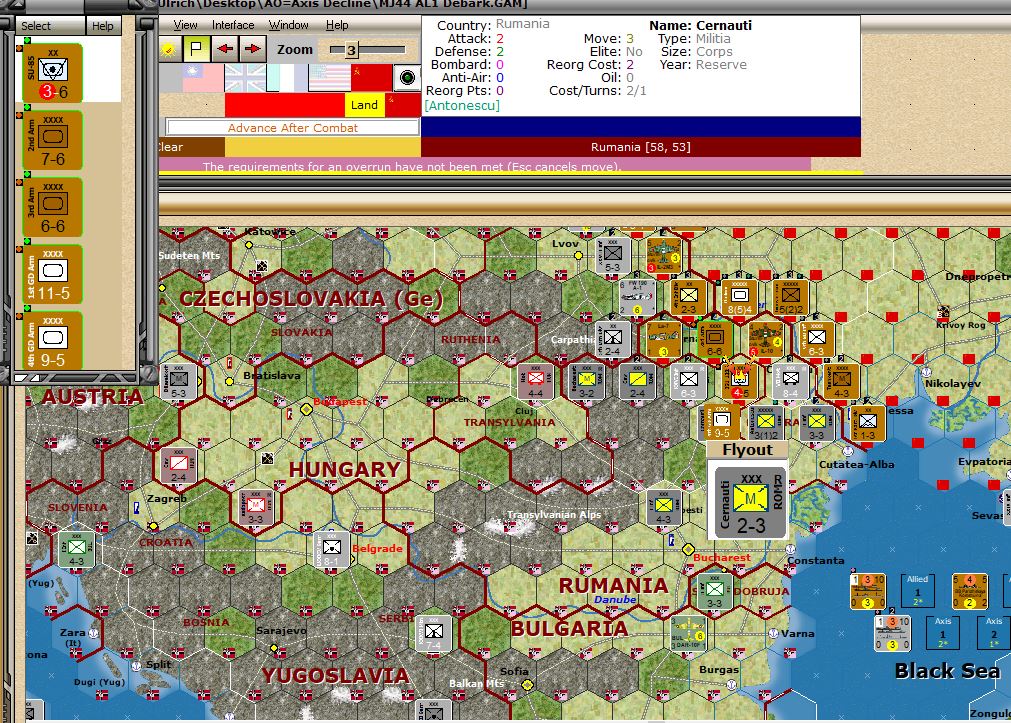
Task: Click the 8-1 unit at Belgrade
Action: coord(331,550)
